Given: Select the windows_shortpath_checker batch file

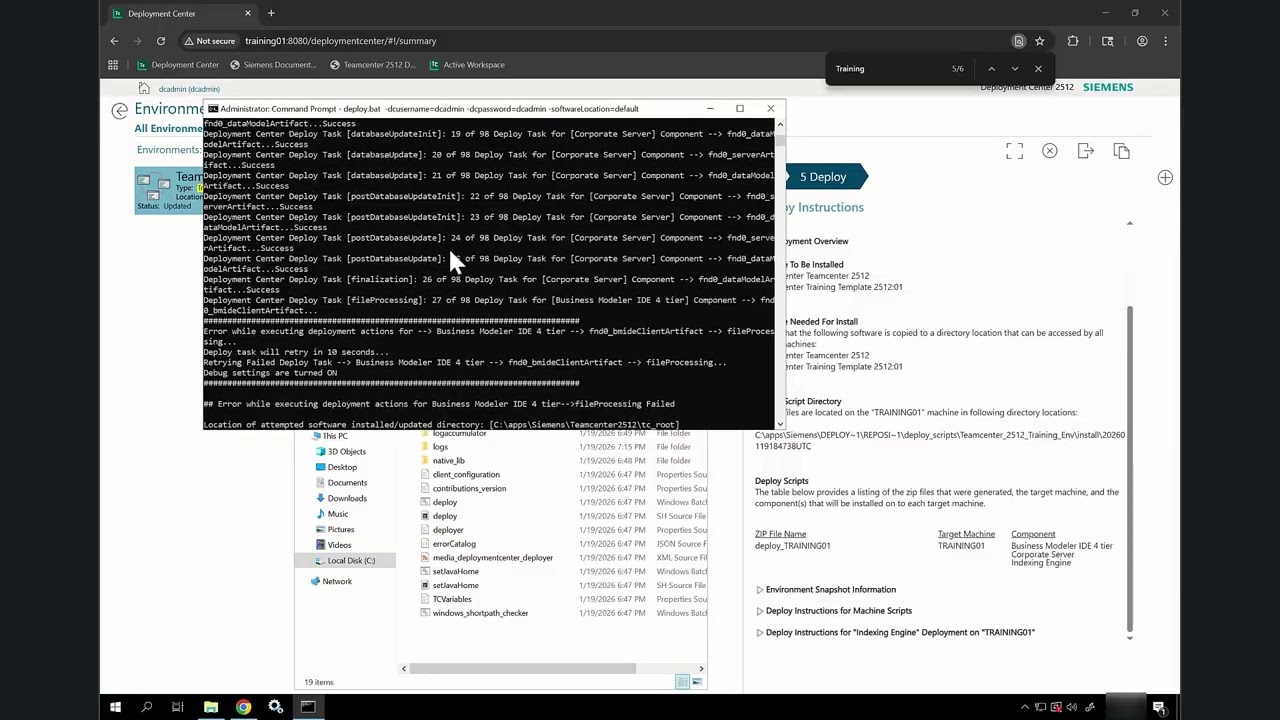Looking at the screenshot, I should tap(480, 613).
